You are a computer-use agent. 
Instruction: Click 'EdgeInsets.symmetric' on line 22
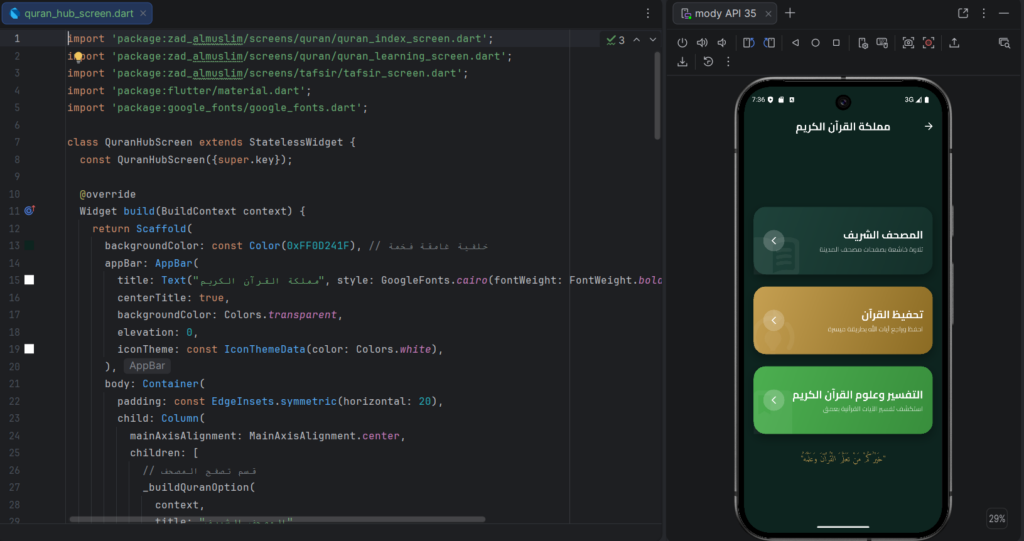click(x=274, y=401)
